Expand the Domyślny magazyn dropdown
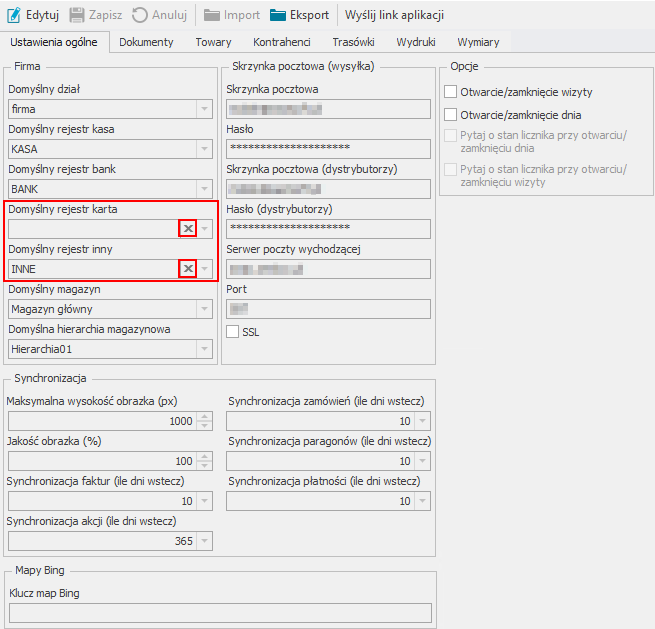This screenshot has height=629, width=655. 205,309
